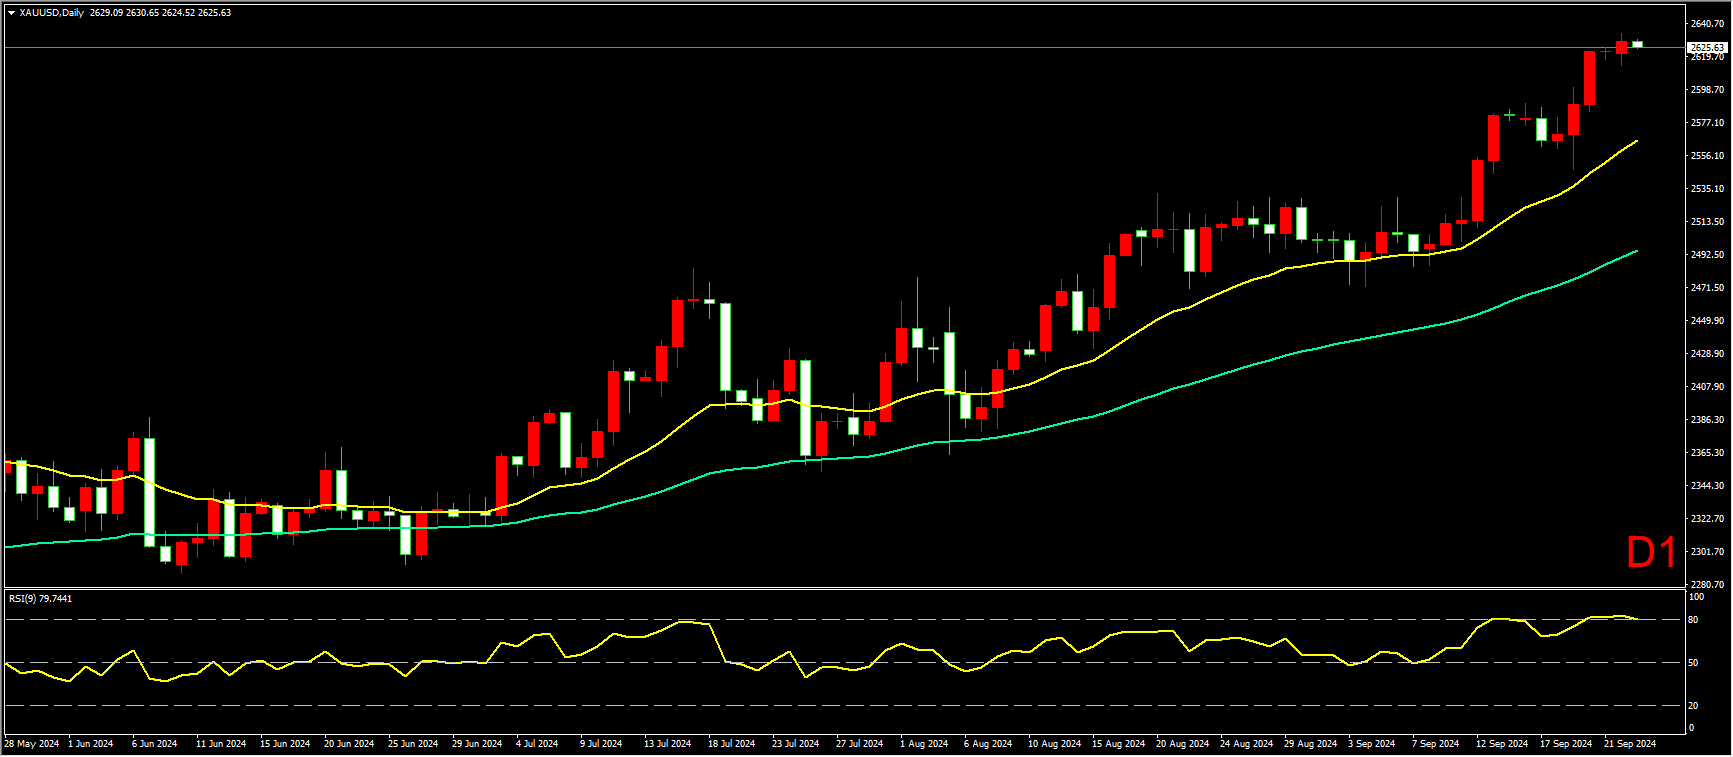Click the RSI level 80 scale label

click(x=1693, y=620)
